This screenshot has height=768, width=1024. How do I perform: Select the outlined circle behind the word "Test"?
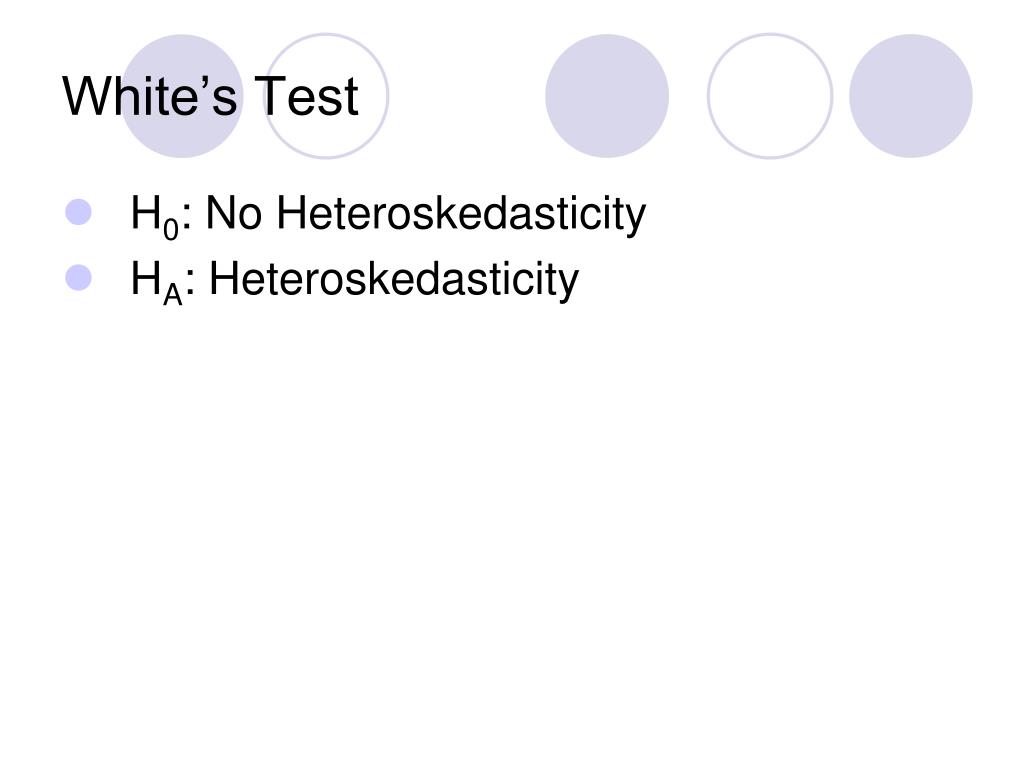click(327, 96)
